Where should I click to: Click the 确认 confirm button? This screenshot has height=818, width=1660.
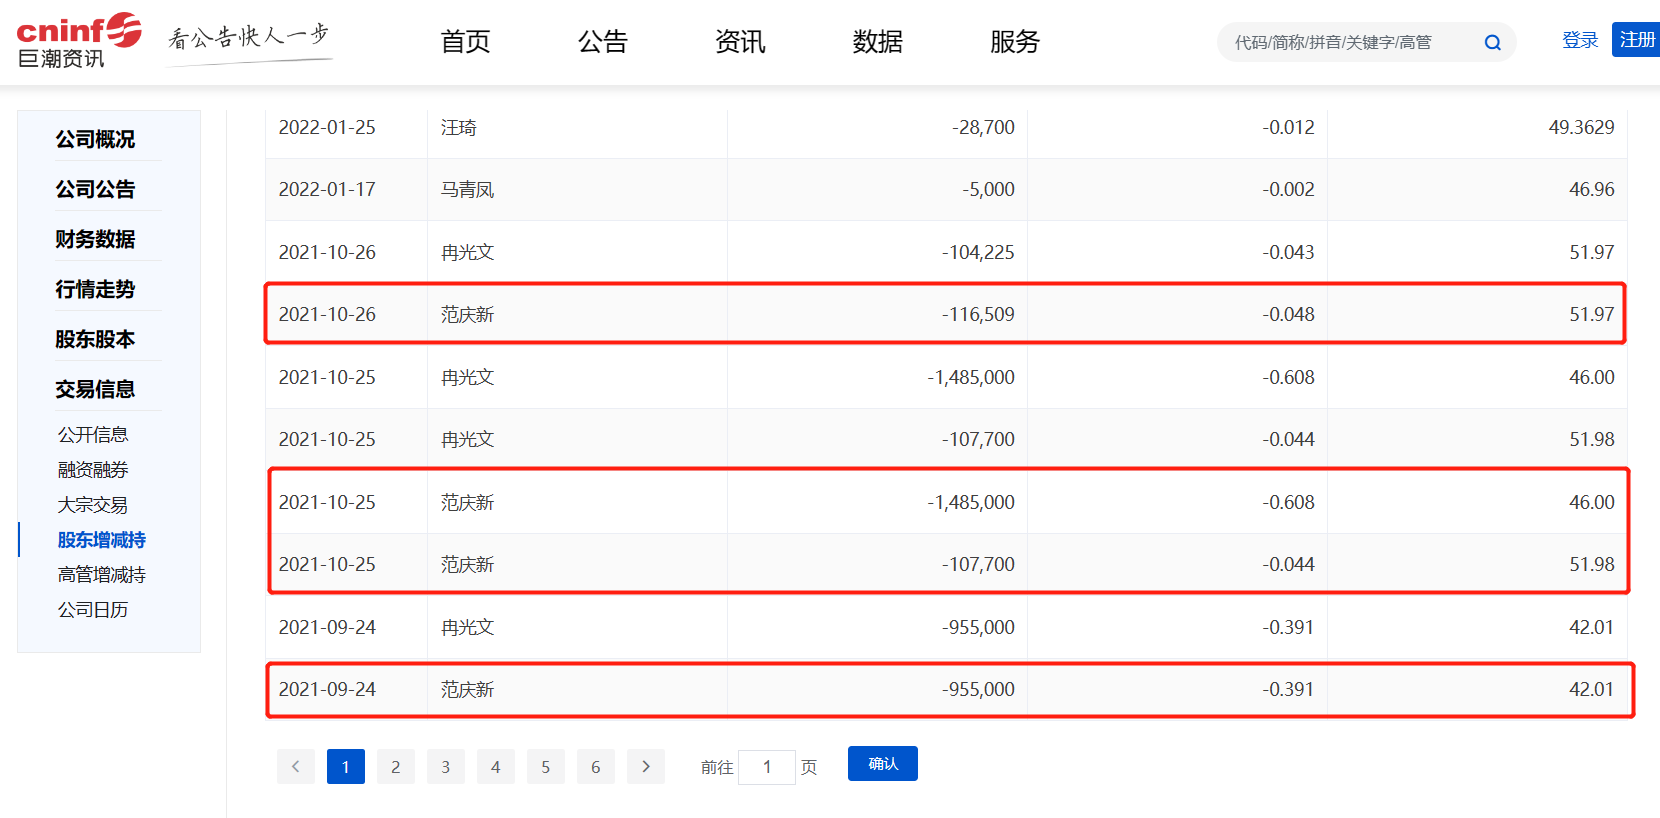click(x=883, y=764)
